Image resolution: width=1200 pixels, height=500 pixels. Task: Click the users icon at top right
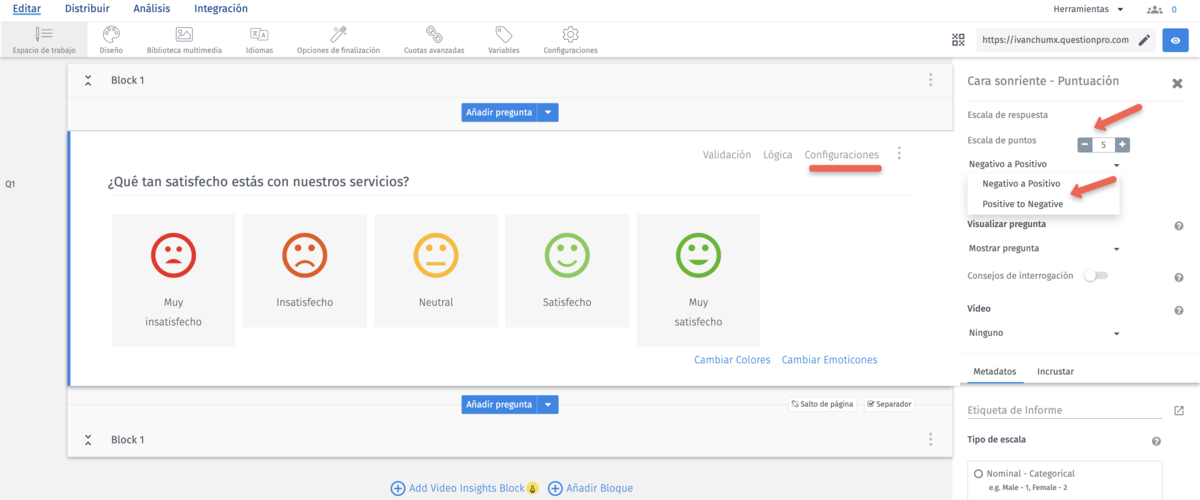point(1155,9)
